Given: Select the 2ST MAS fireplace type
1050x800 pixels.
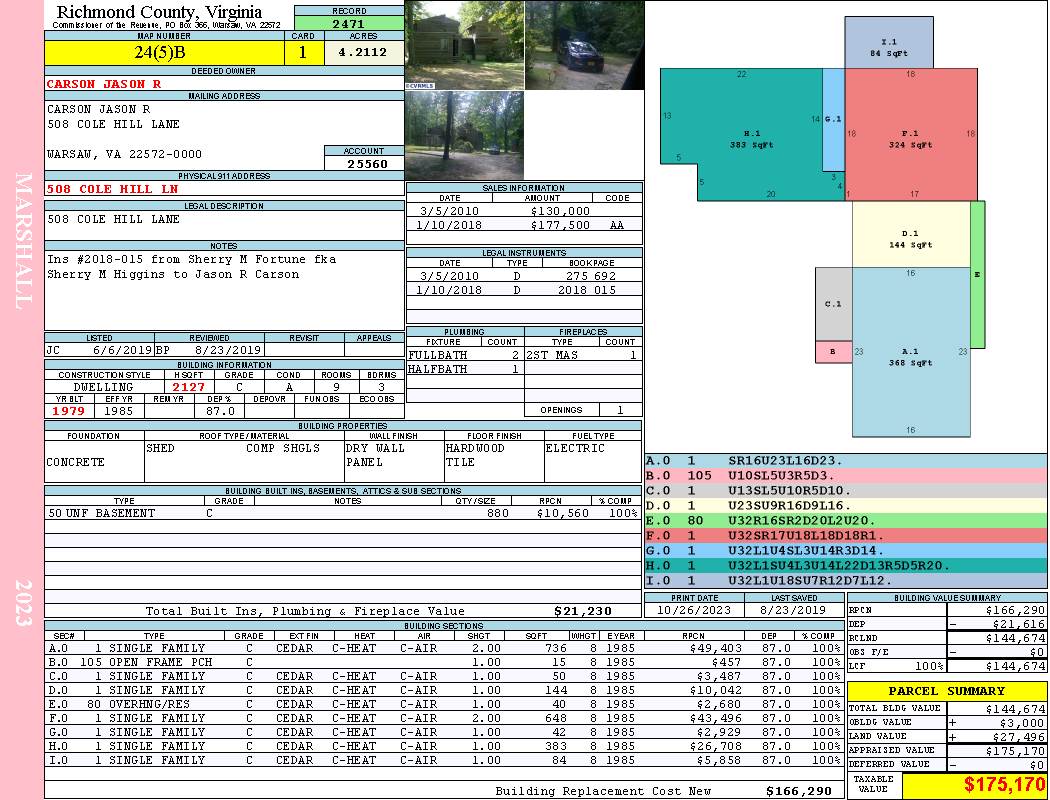Looking at the screenshot, I should (552, 355).
